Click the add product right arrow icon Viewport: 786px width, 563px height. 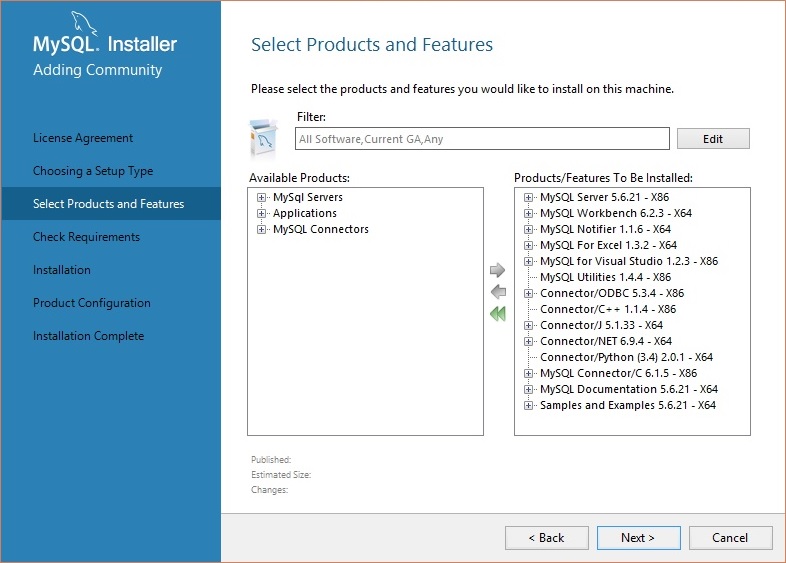(x=497, y=270)
